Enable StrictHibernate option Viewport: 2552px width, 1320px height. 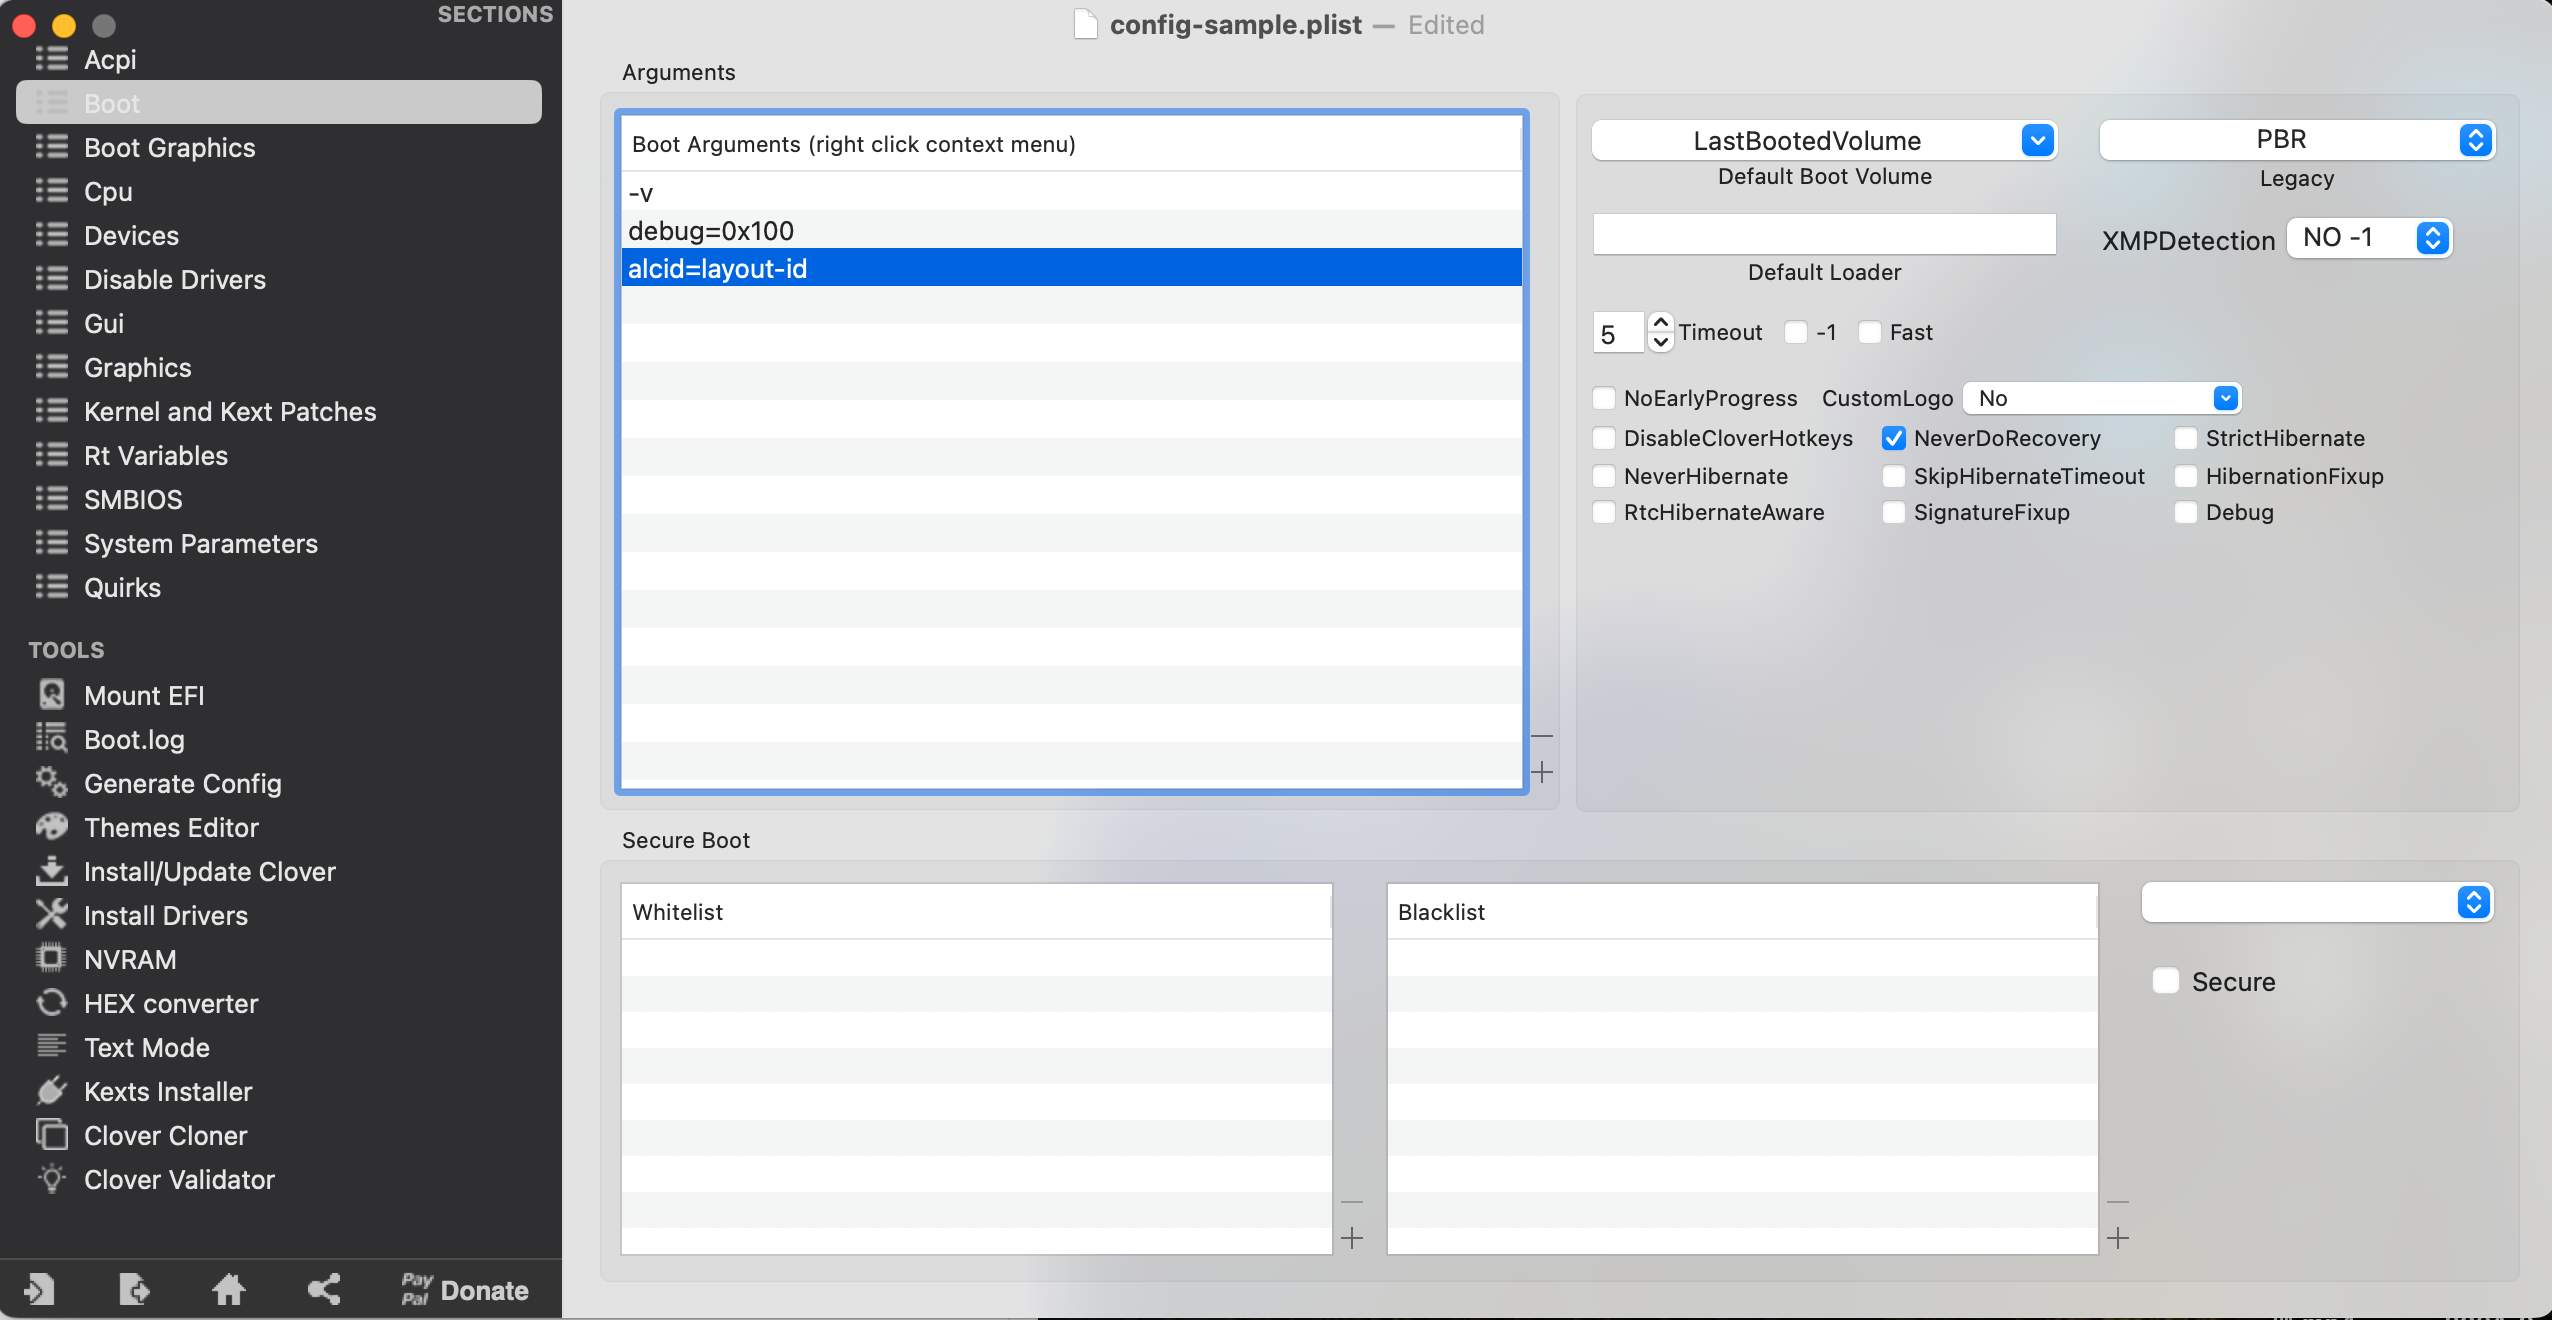[x=2185, y=438]
